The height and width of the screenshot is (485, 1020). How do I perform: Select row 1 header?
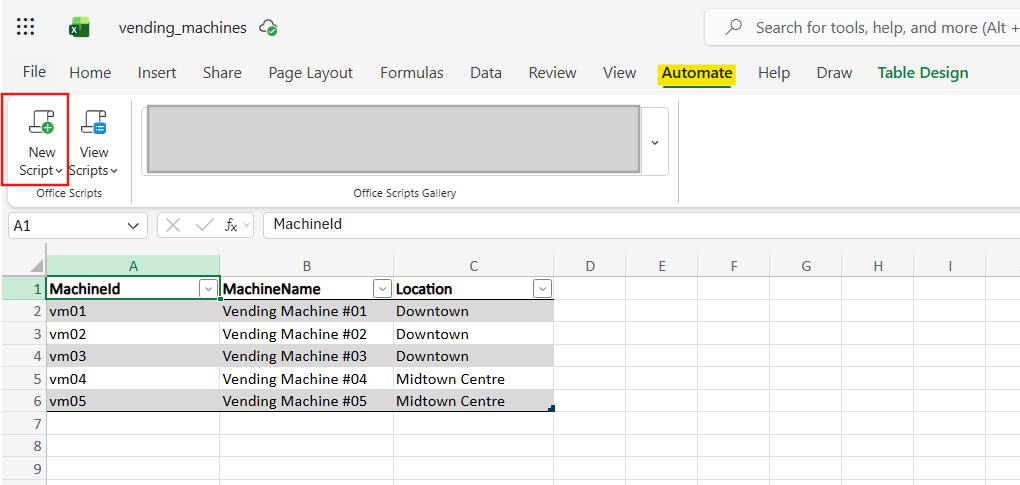23,289
